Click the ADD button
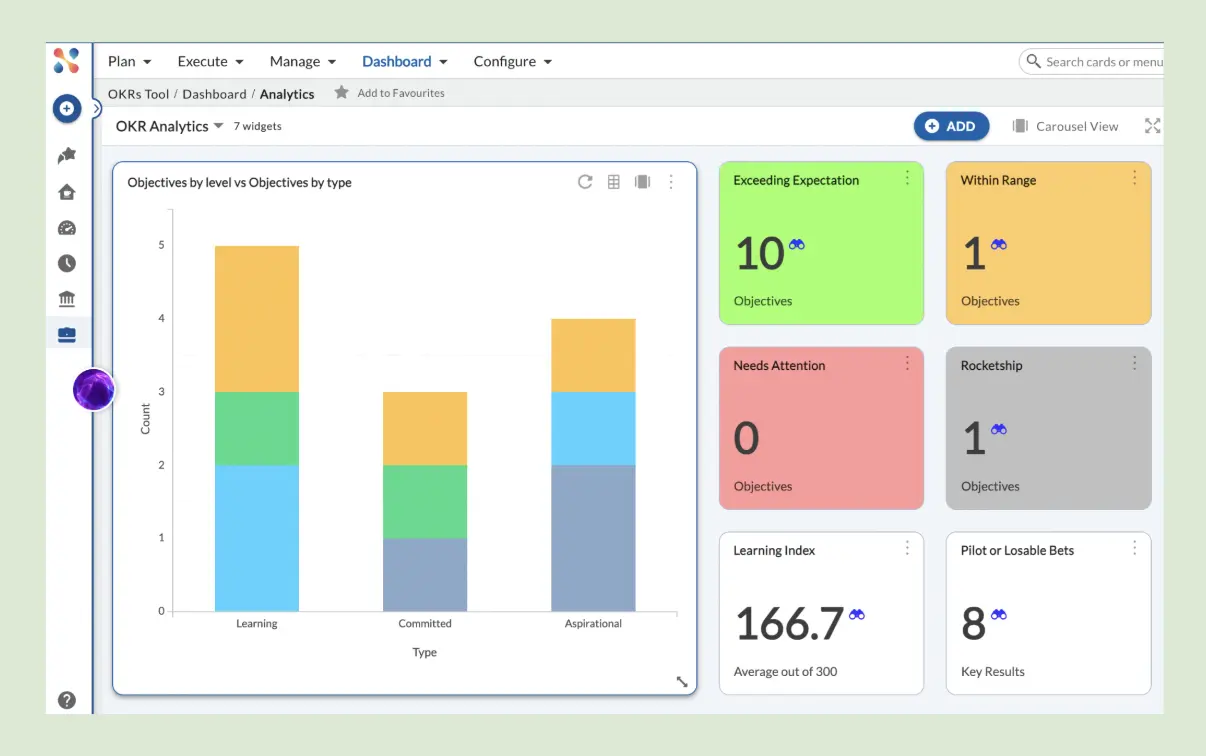This screenshot has width=1206, height=756. (951, 126)
